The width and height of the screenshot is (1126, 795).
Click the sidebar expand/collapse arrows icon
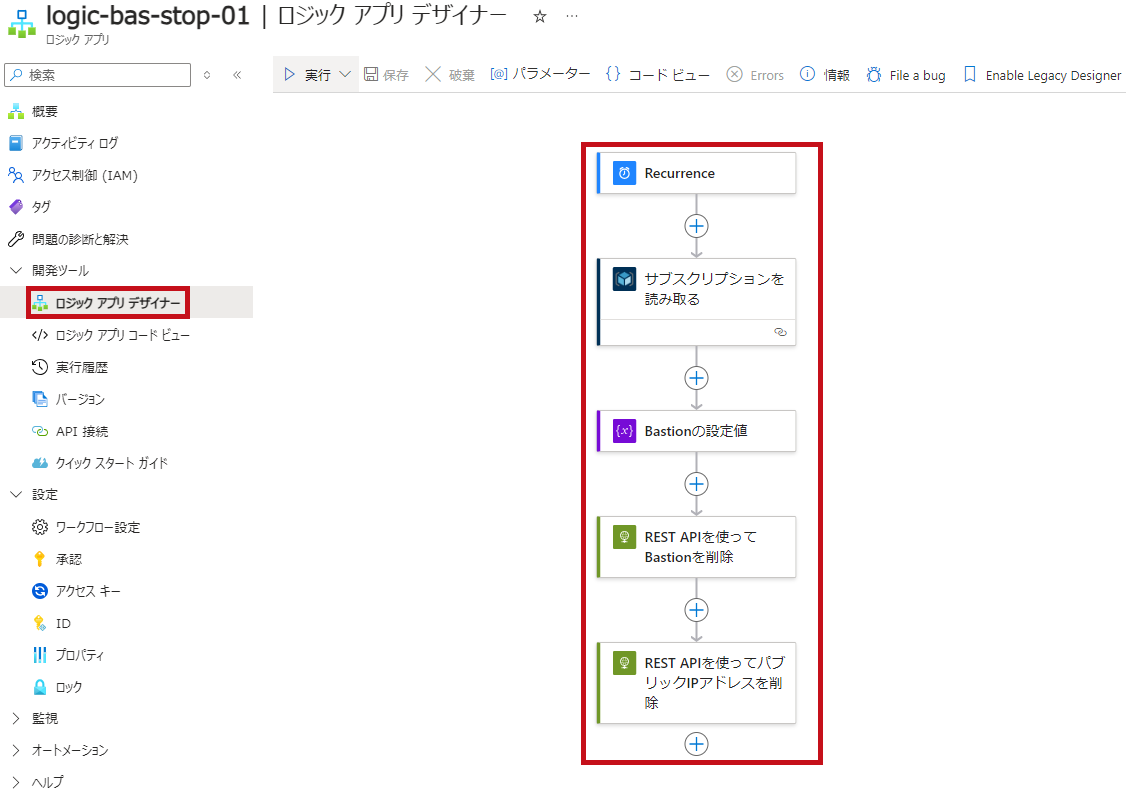pyautogui.click(x=207, y=75)
